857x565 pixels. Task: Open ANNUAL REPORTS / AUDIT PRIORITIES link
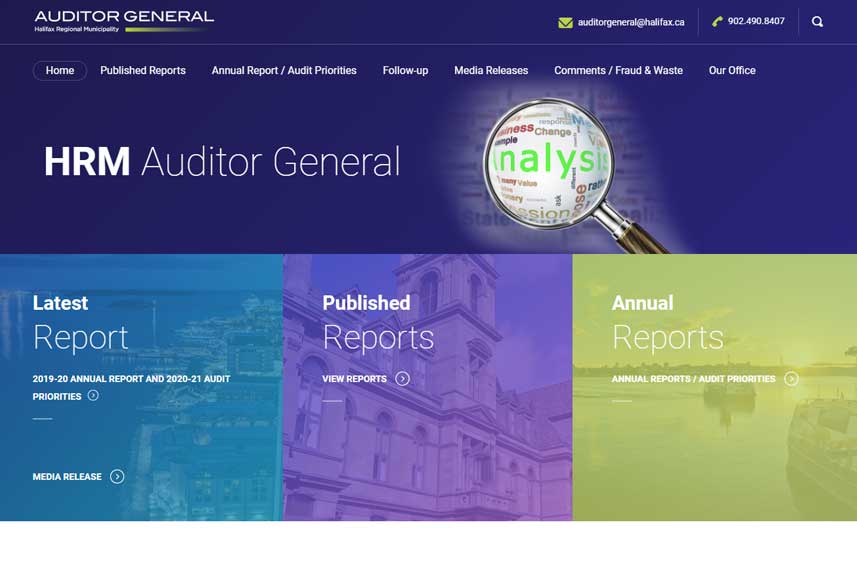pos(694,379)
